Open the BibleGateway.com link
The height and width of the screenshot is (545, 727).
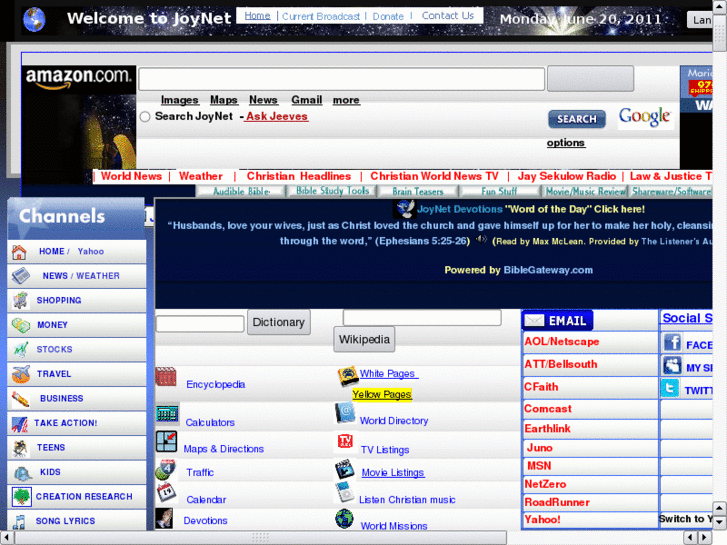click(548, 270)
